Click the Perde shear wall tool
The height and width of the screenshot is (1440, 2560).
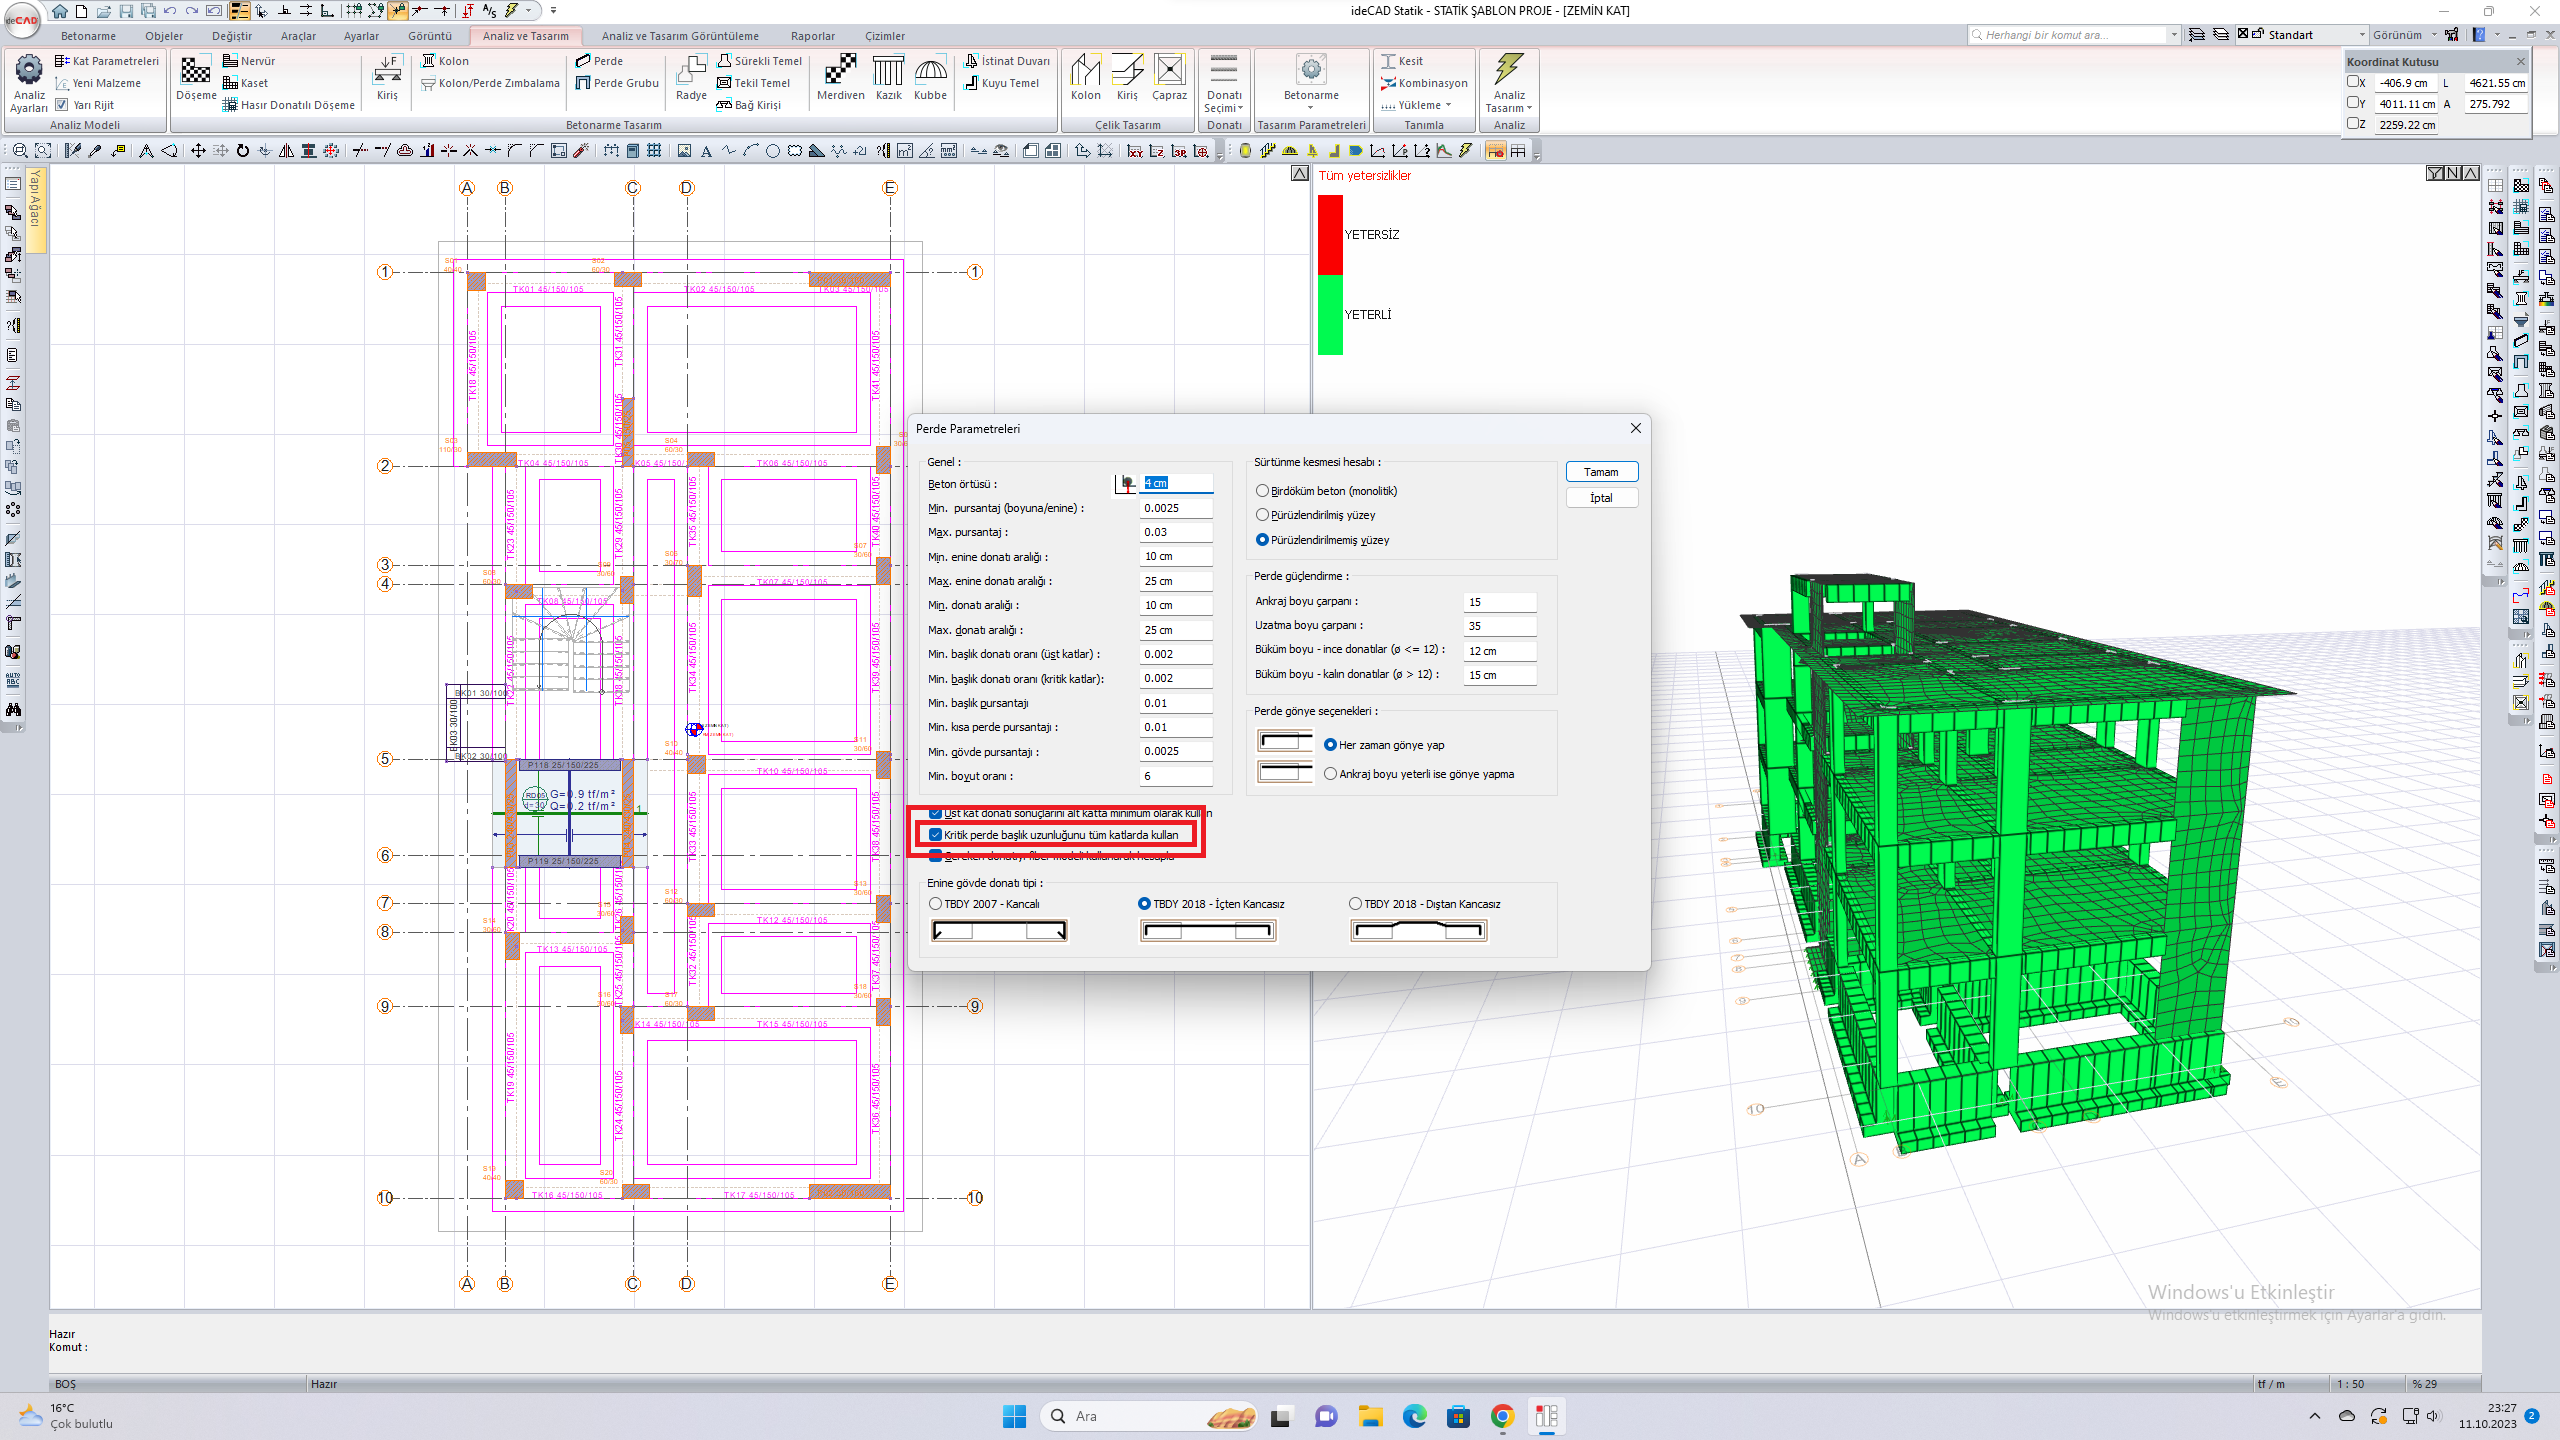click(599, 61)
